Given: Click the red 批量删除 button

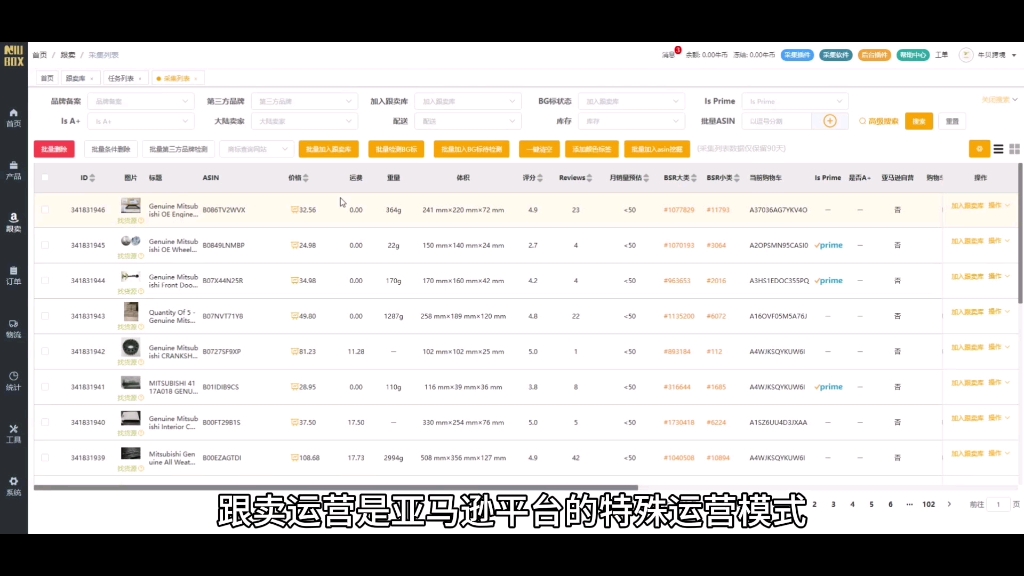Looking at the screenshot, I should (x=54, y=149).
